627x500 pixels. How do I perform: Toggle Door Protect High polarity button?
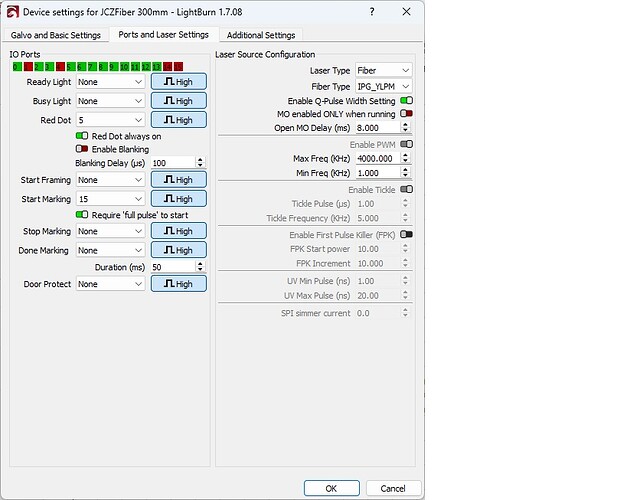click(x=178, y=284)
